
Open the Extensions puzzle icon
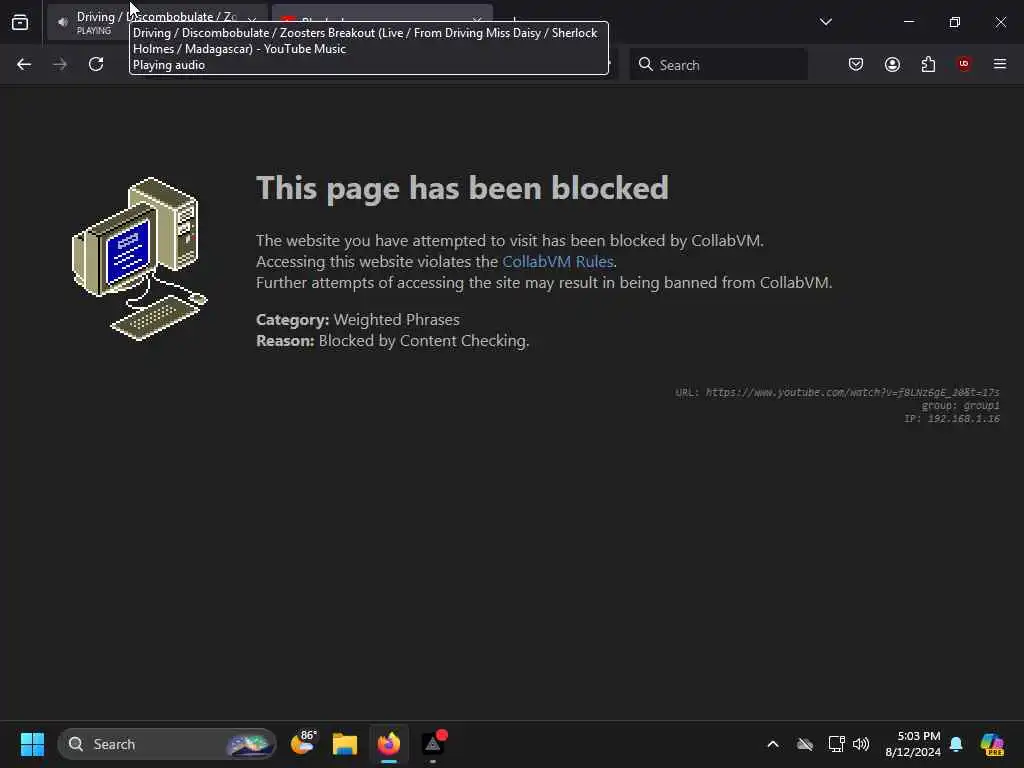pyautogui.click(x=928, y=65)
